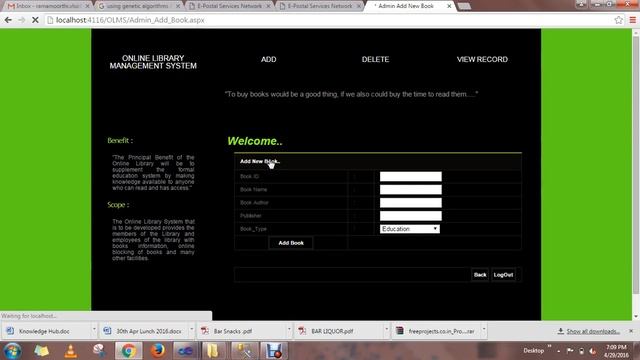Open the new tab button
Image resolution: width=640 pixels, height=360 pixels.
[464, 6]
